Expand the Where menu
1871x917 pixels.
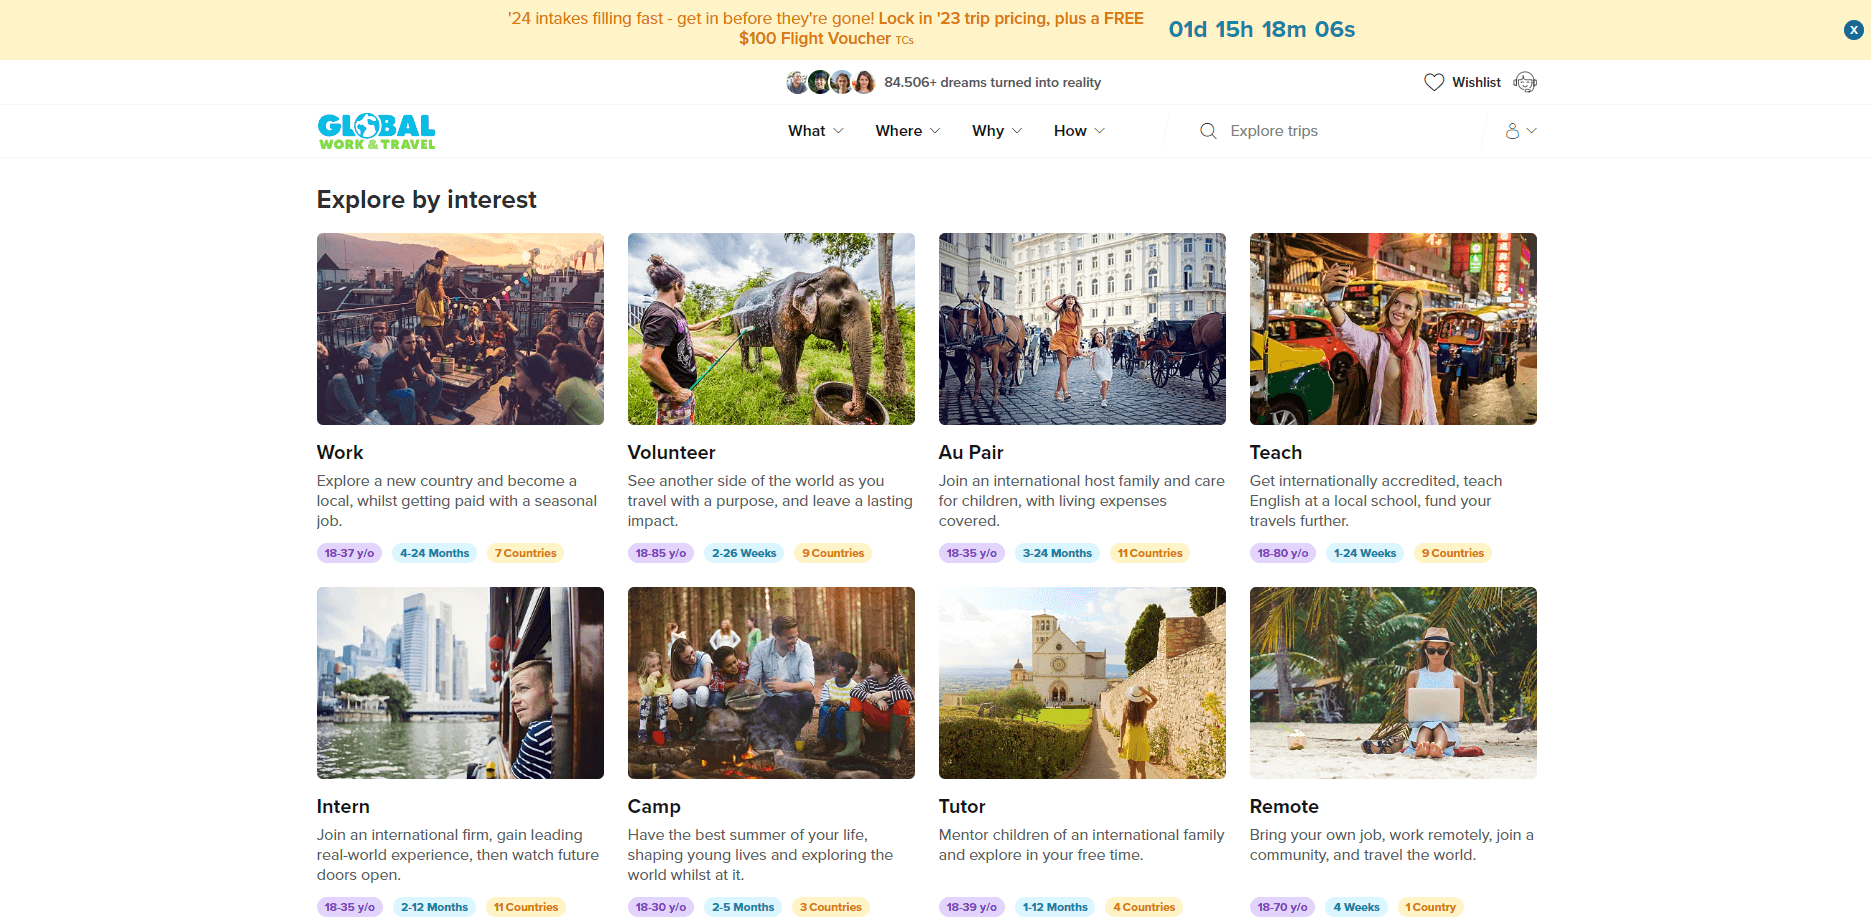[907, 131]
